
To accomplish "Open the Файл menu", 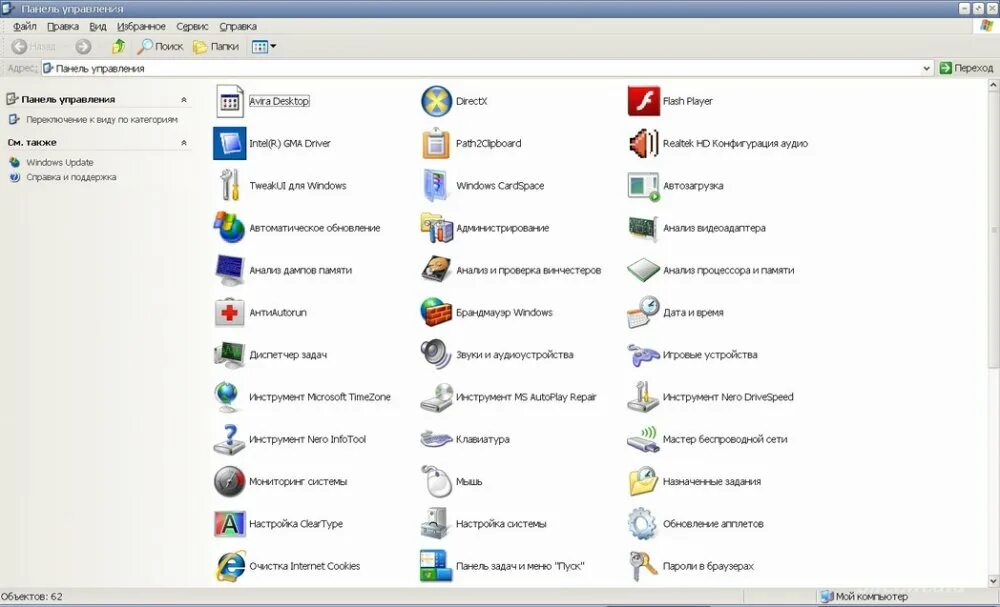I will tap(25, 27).
